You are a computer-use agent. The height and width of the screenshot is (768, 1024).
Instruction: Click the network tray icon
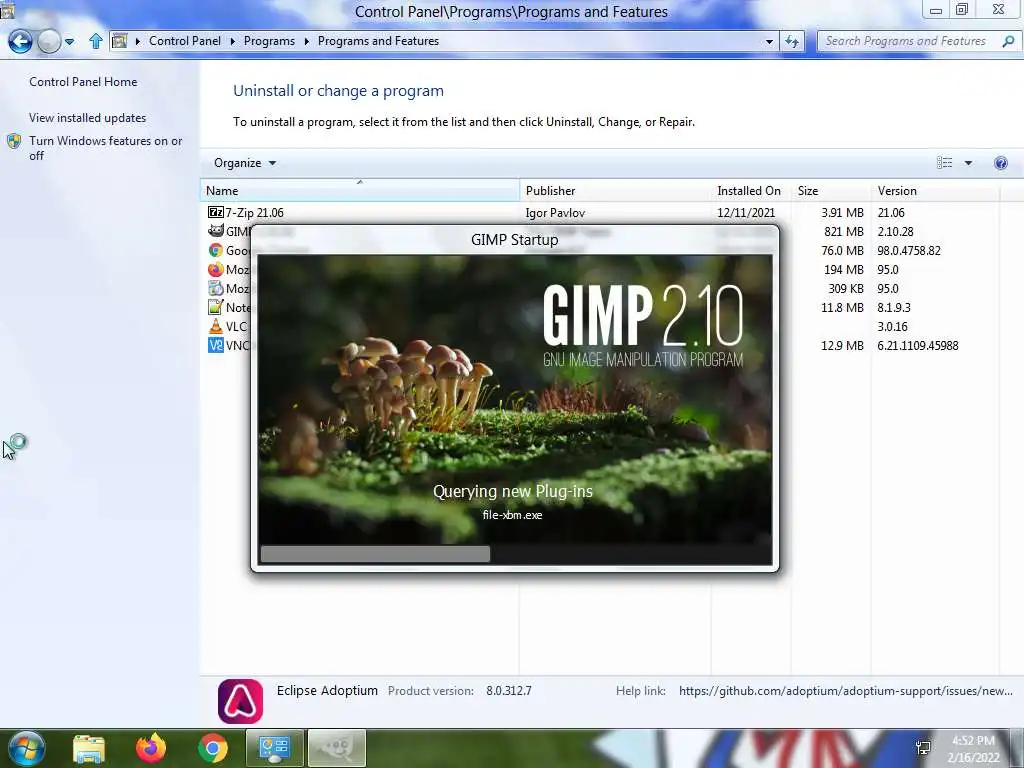(x=923, y=748)
